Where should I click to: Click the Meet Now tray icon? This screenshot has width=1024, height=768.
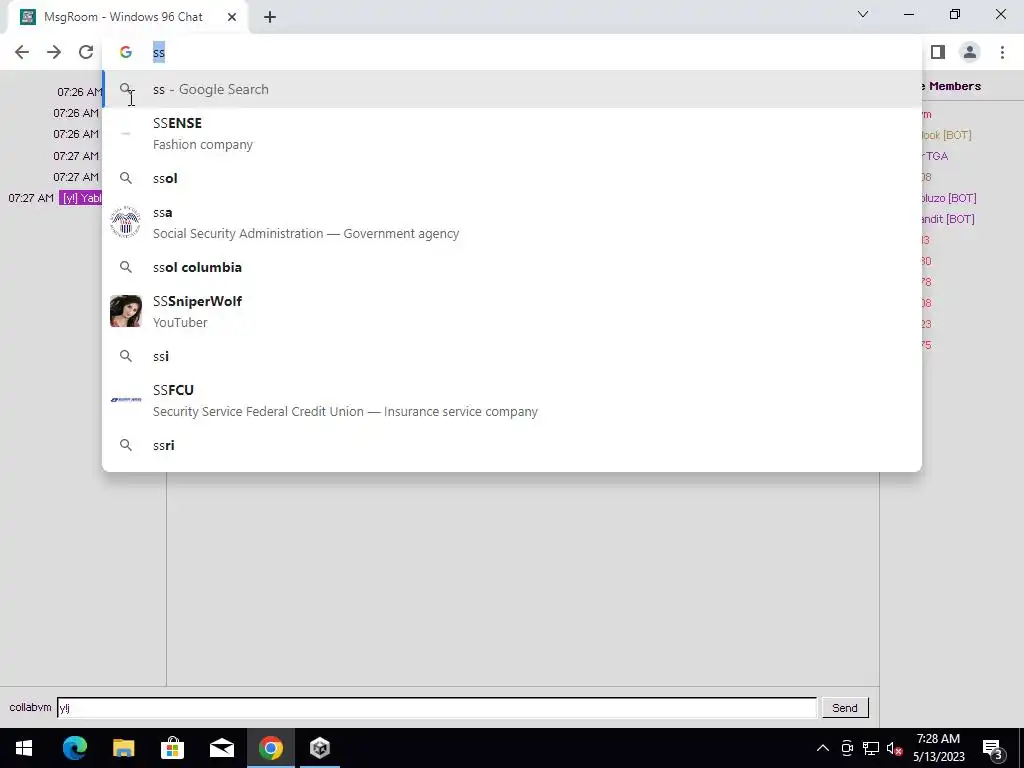click(847, 748)
